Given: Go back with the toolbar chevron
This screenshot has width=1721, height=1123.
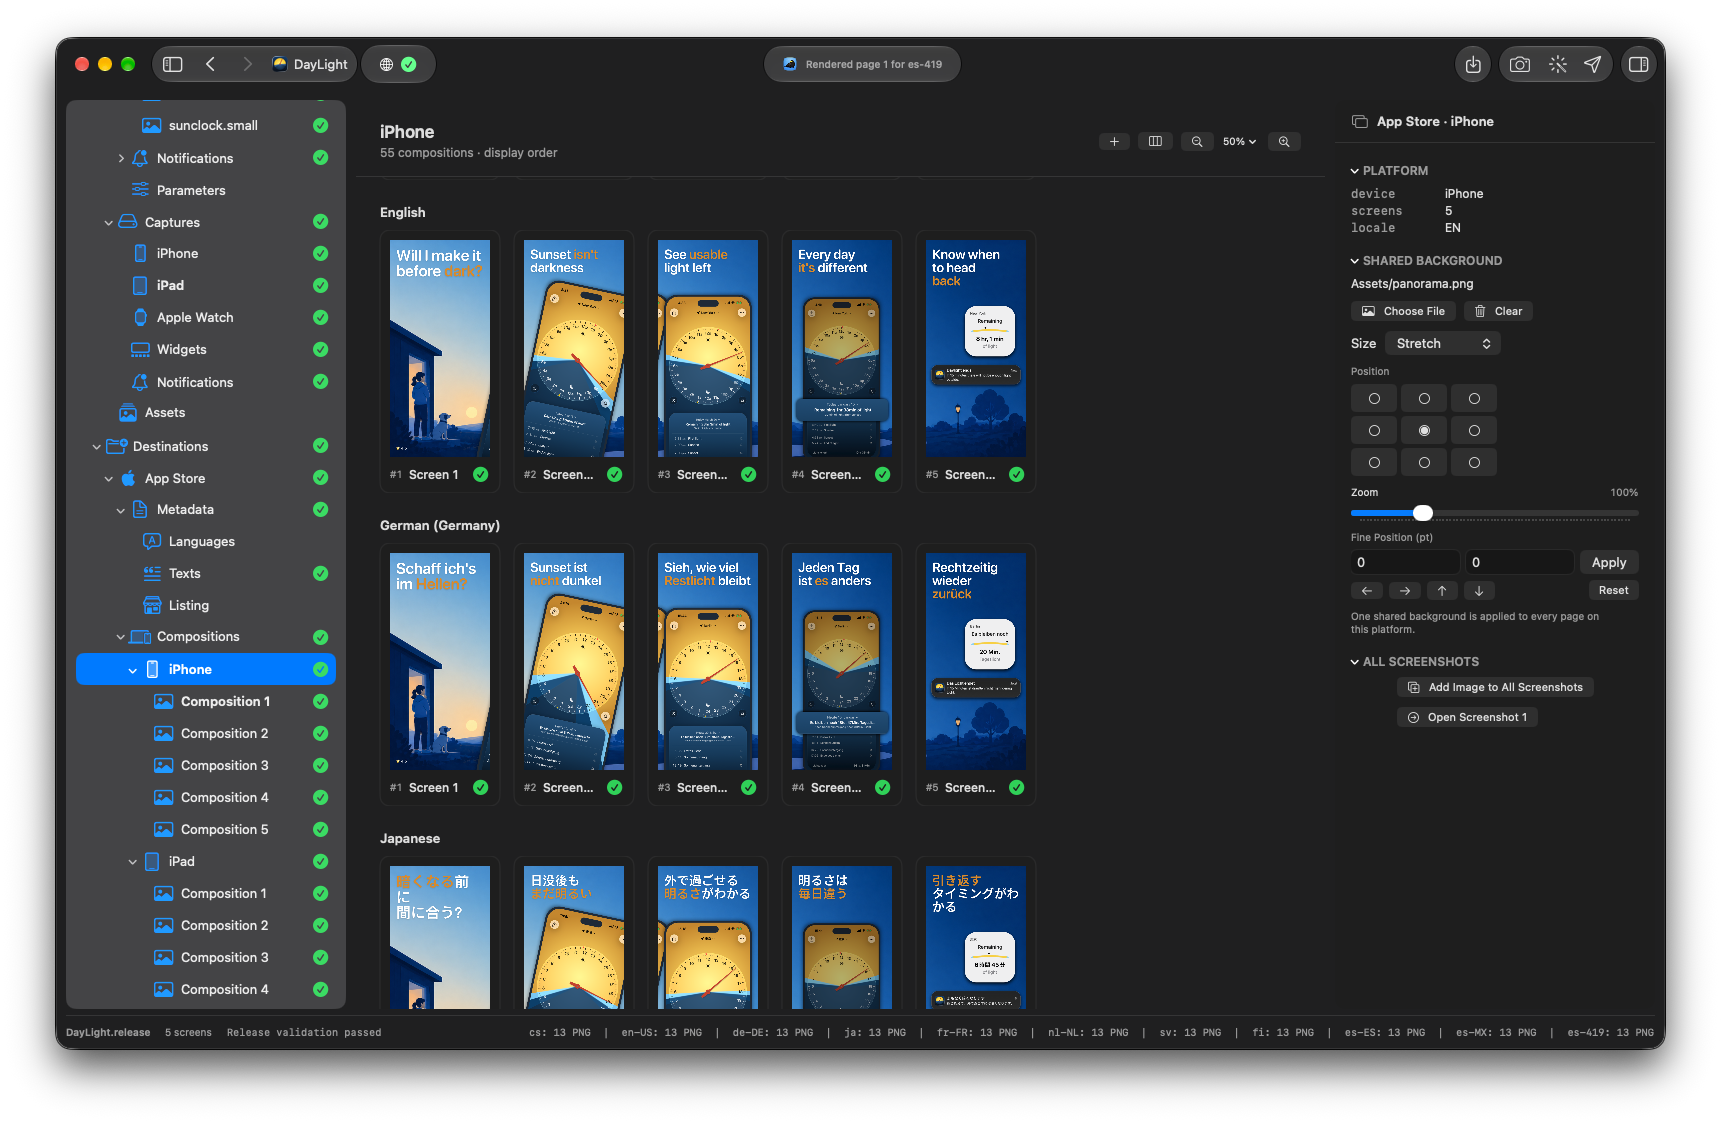Looking at the screenshot, I should (x=210, y=64).
